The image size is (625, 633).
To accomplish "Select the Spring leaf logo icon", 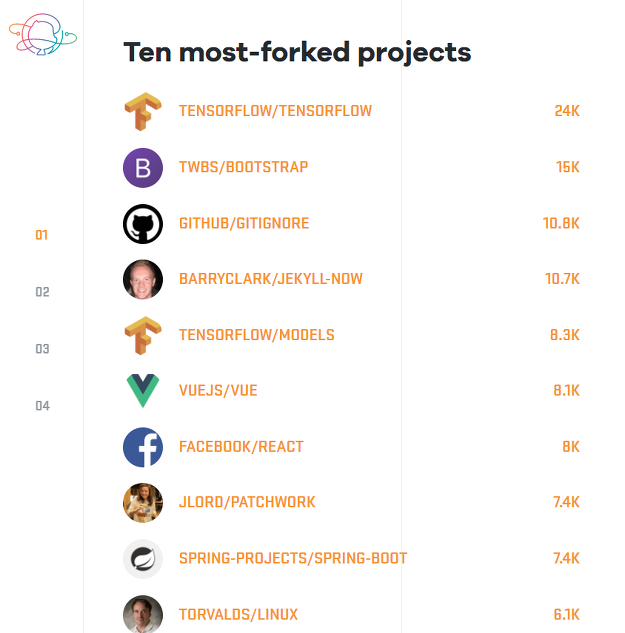I will pos(143,559).
